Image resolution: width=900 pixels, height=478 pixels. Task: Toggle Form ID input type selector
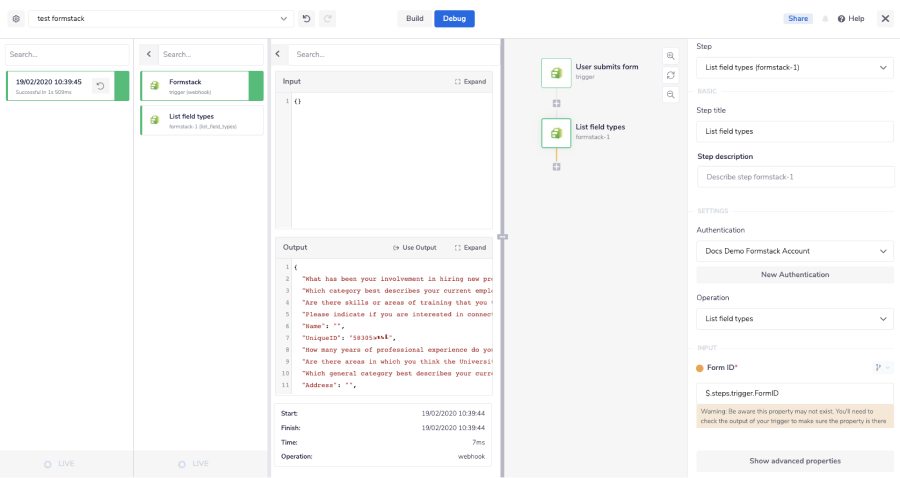[x=882, y=368]
